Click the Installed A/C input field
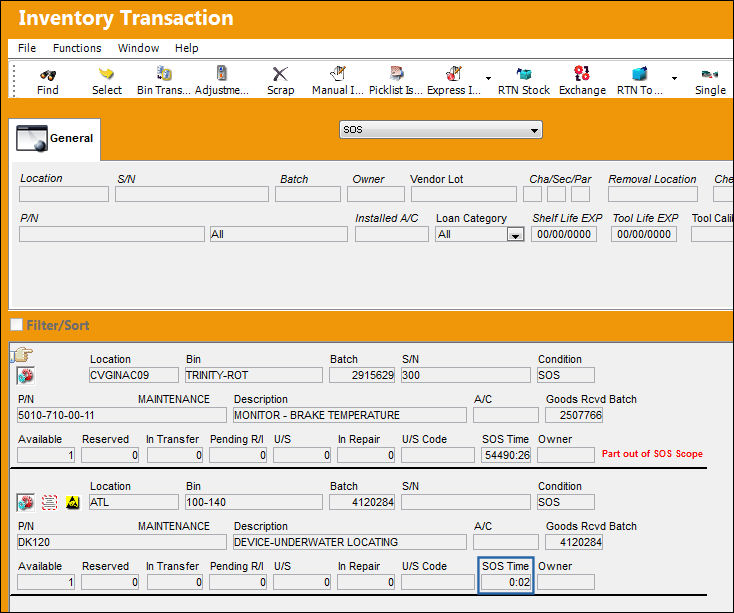 click(x=392, y=234)
